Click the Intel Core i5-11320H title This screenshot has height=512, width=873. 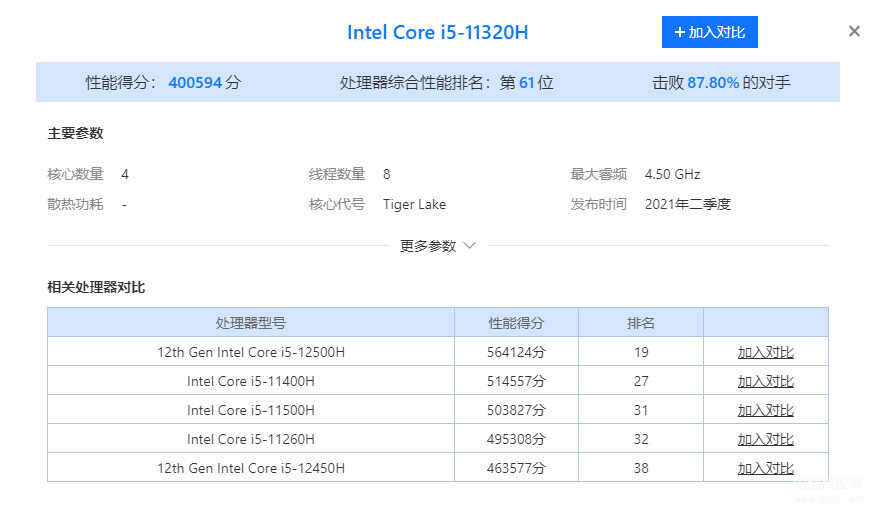438,32
